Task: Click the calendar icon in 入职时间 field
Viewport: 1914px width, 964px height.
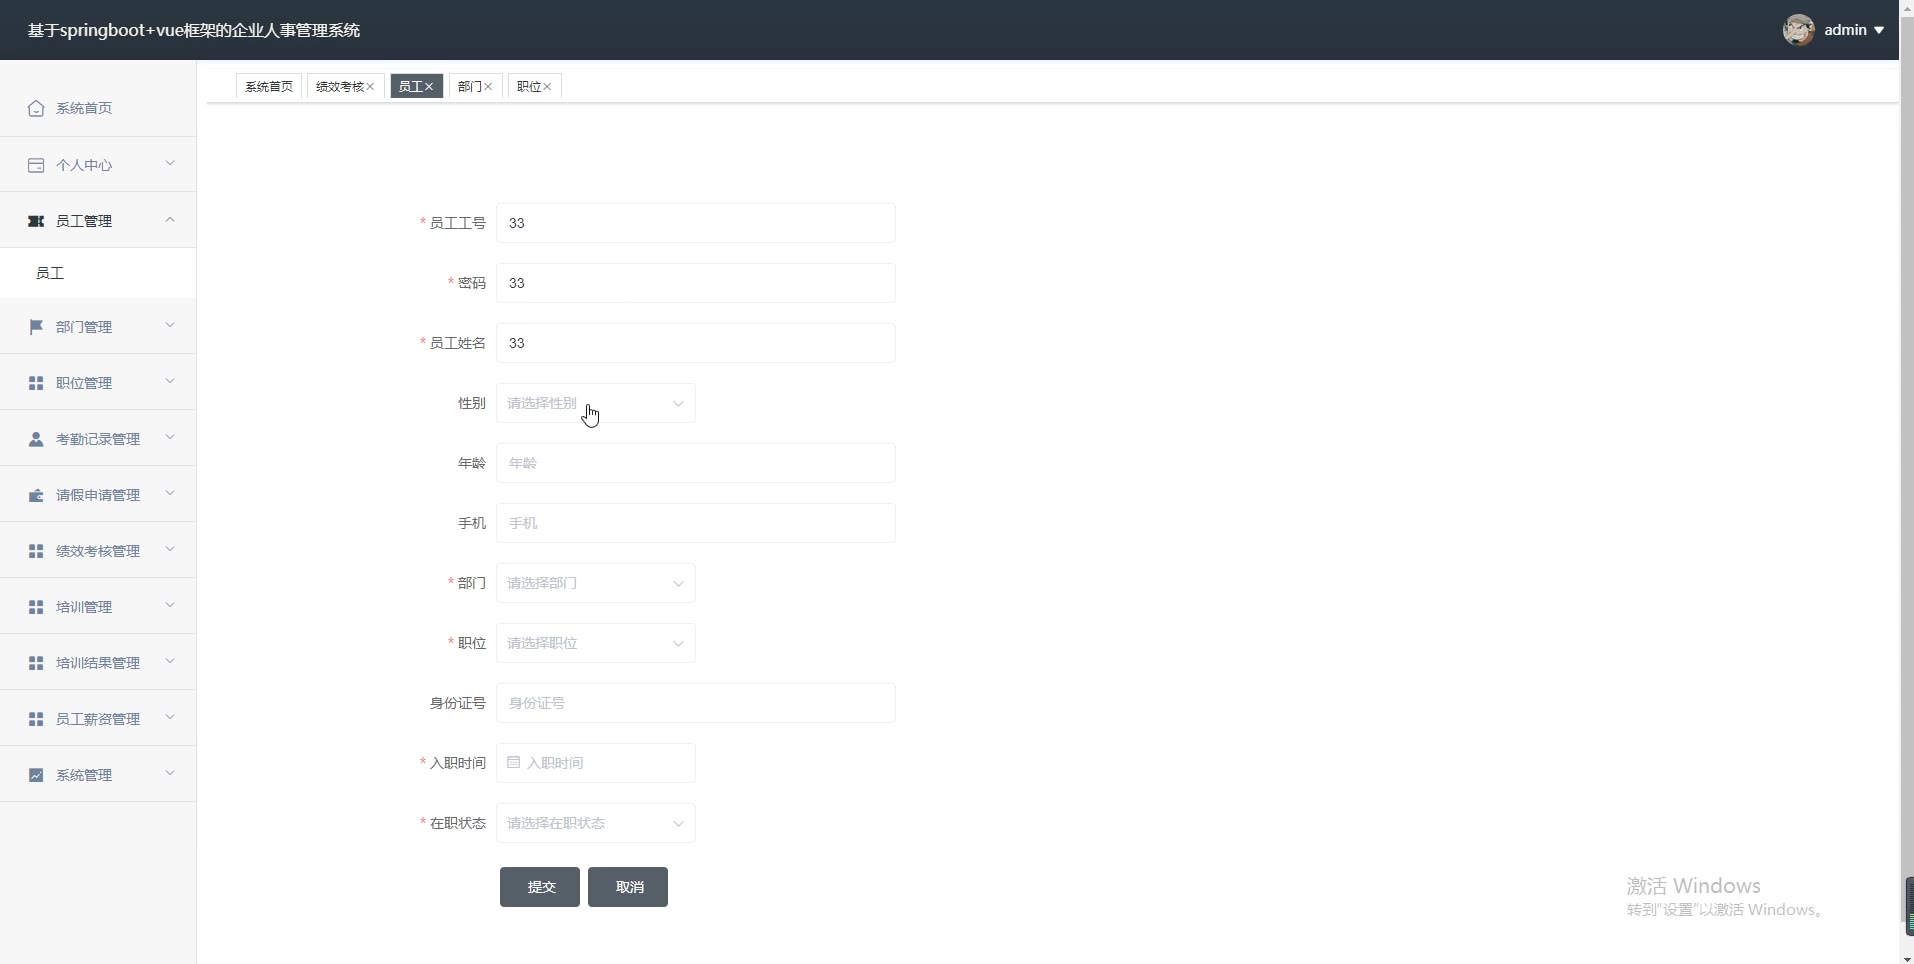Action: [x=513, y=762]
